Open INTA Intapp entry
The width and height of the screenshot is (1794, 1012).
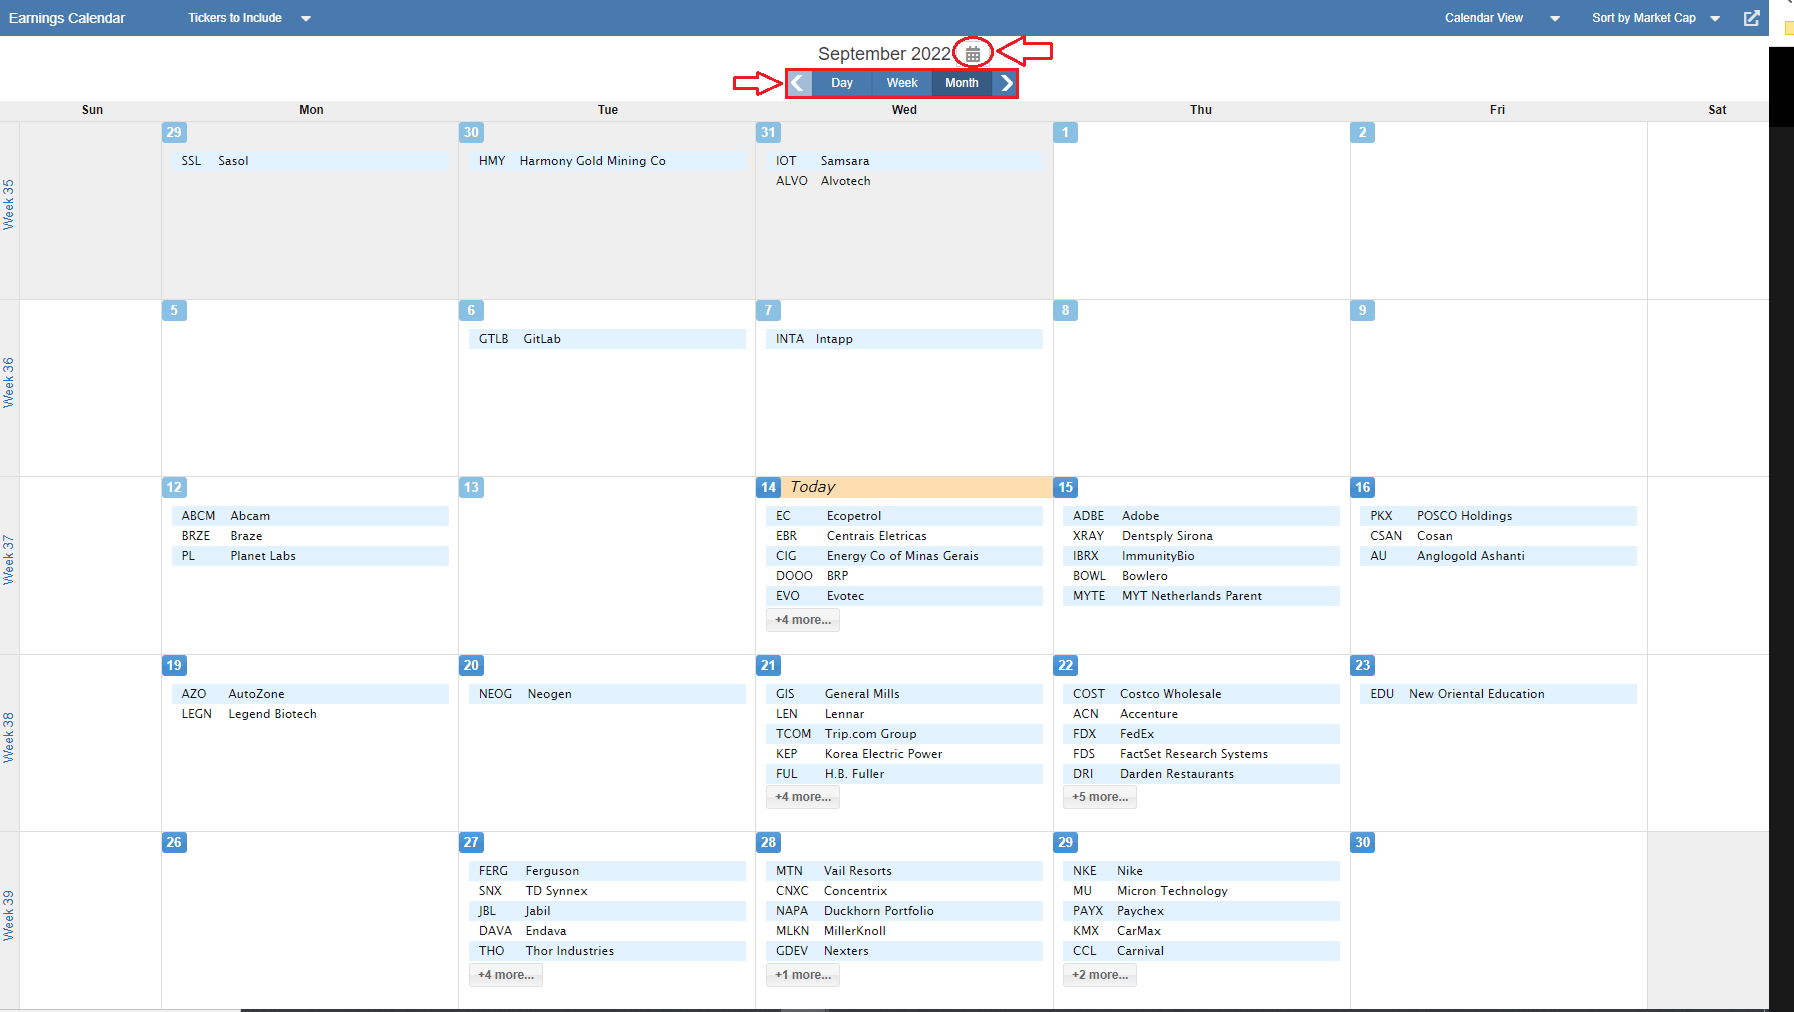click(904, 339)
